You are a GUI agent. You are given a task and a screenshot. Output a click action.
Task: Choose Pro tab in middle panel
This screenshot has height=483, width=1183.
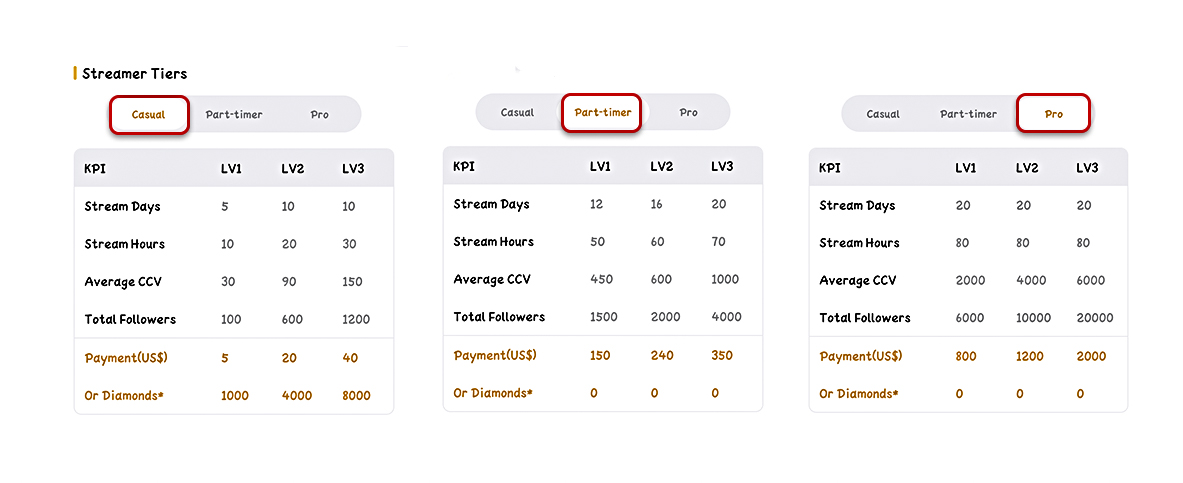688,112
